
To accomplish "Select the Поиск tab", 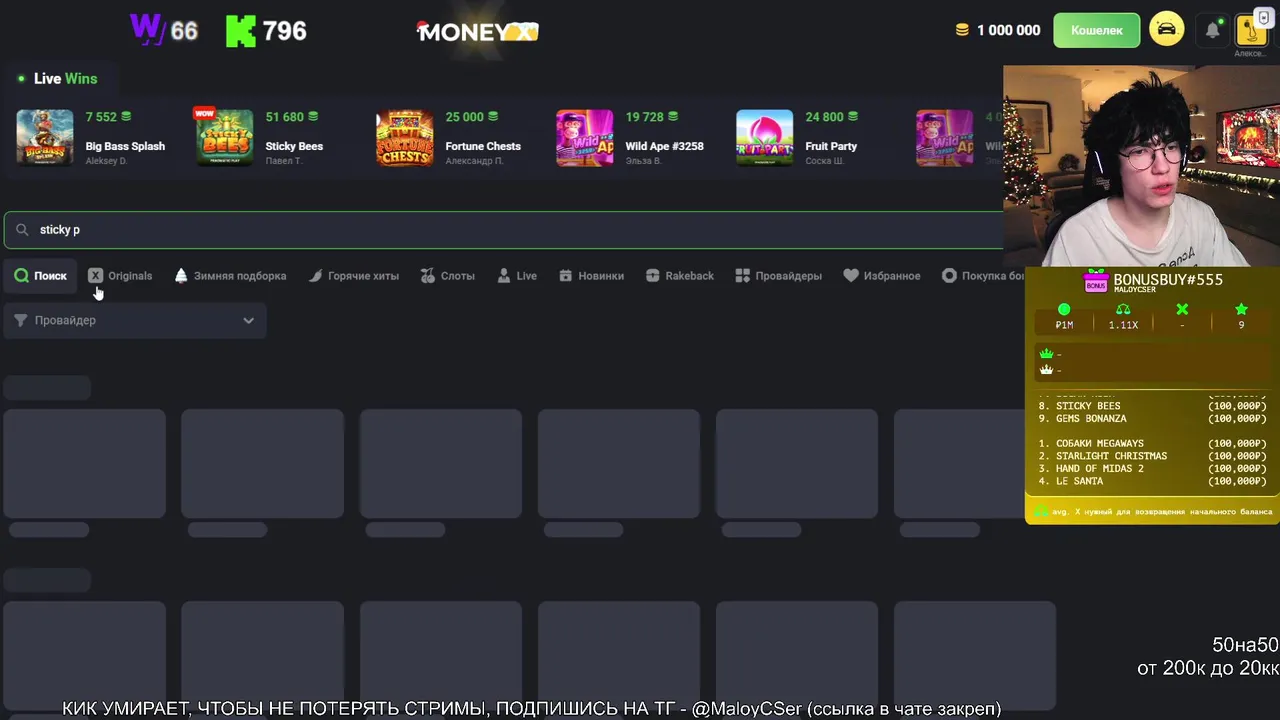I will [x=41, y=275].
